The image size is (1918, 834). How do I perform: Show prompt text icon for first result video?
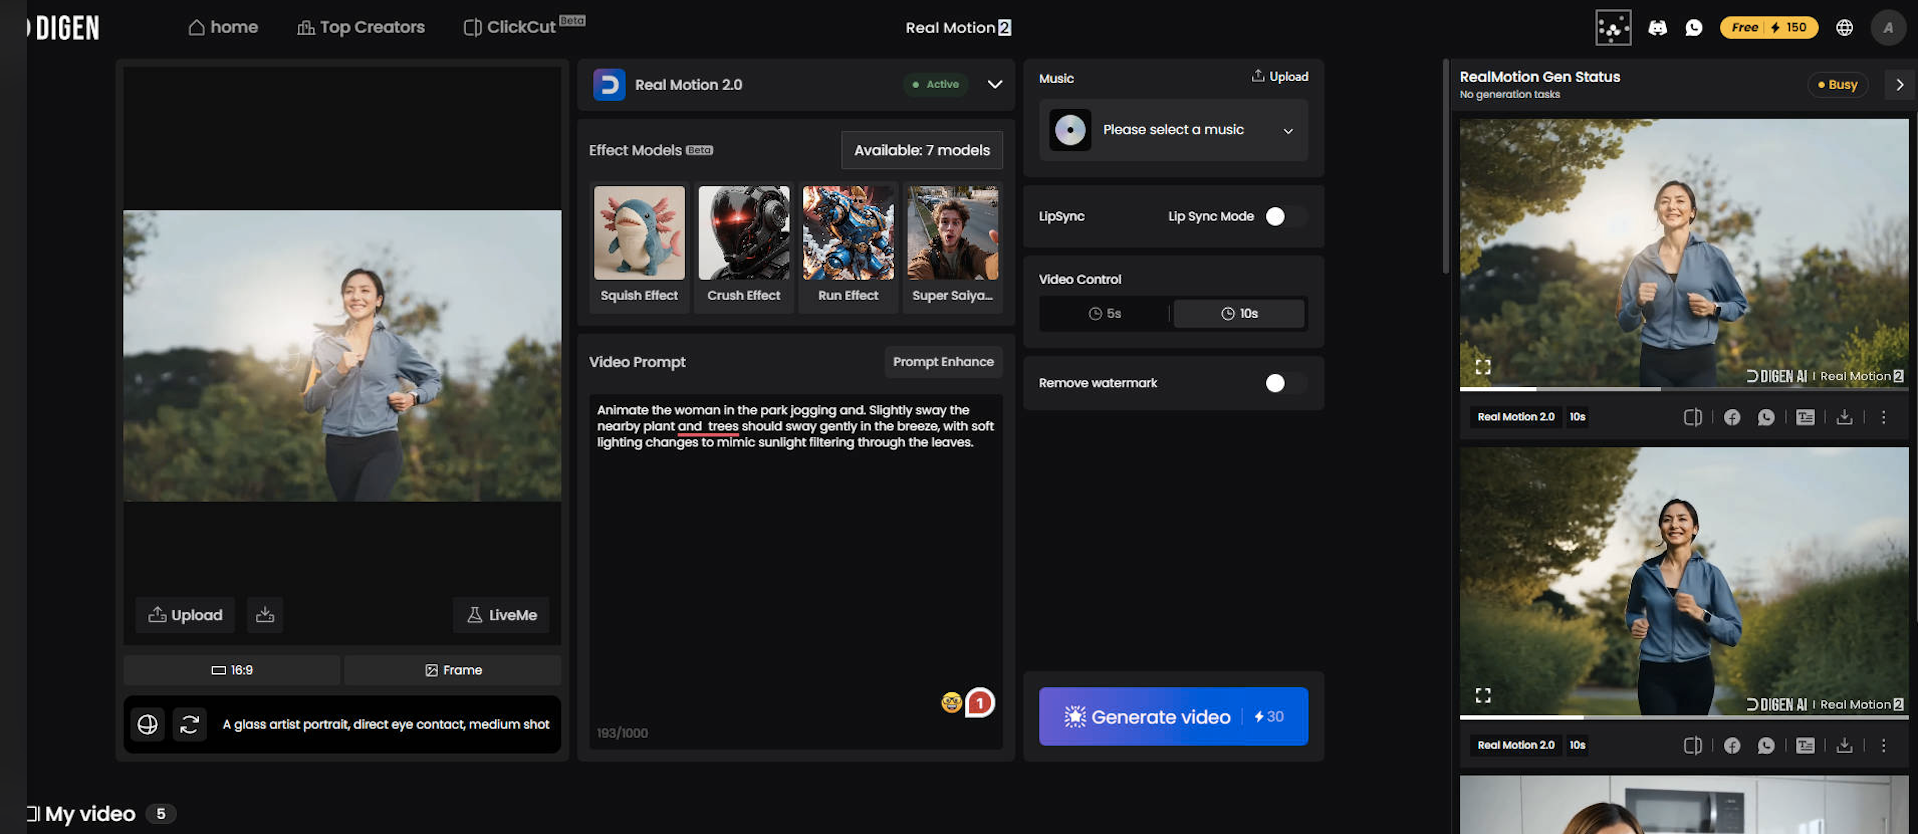pos(1805,417)
